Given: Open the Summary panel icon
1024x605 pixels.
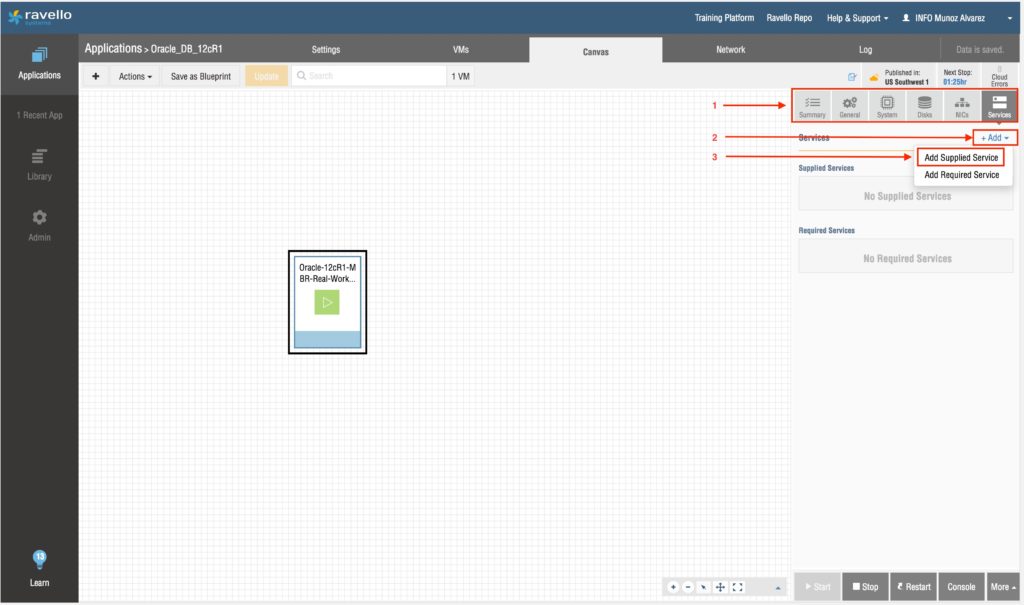Looking at the screenshot, I should point(812,106).
